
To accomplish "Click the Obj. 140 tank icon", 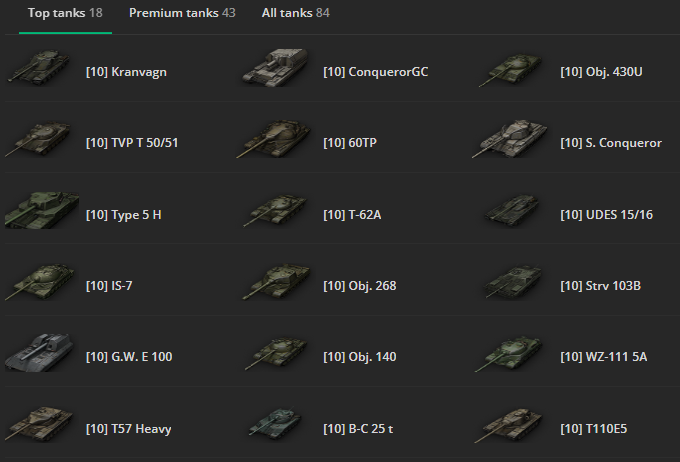I will click(276, 354).
